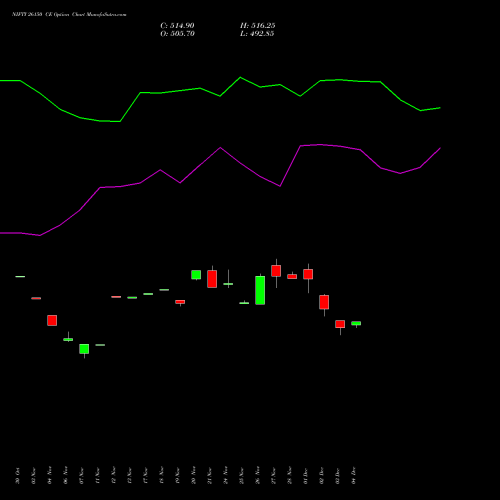Select the 11 Nov date label
The image size is (500, 500).
tap(98, 476)
